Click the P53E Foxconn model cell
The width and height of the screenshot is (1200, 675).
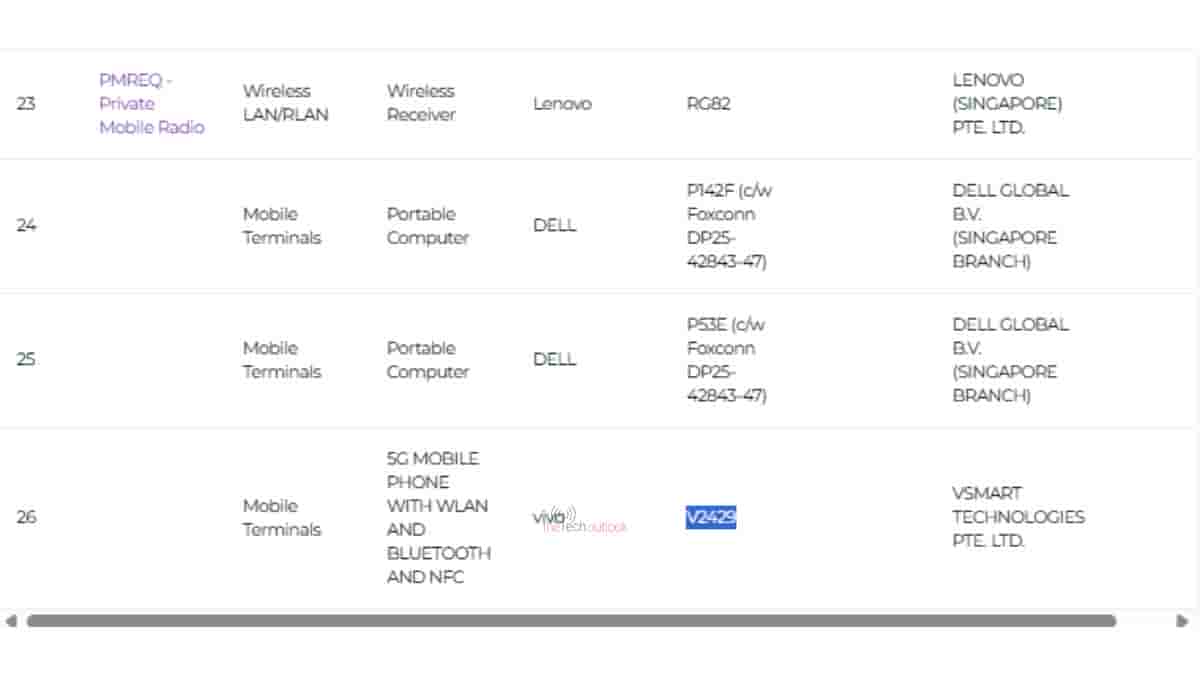pyautogui.click(x=728, y=360)
